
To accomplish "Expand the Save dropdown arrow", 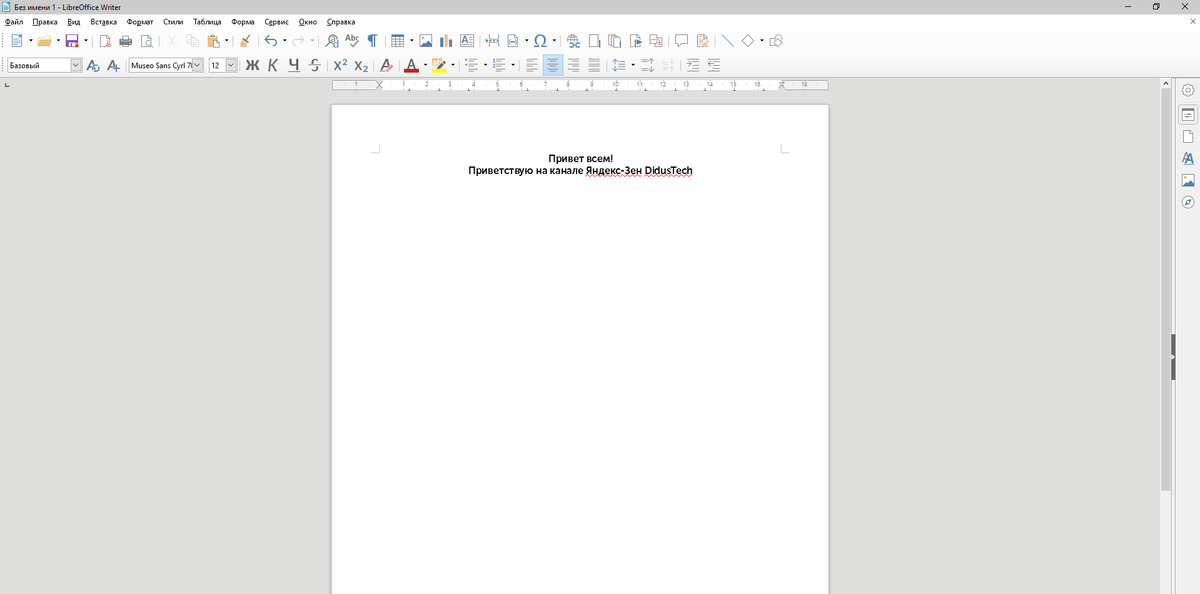I will coord(86,41).
